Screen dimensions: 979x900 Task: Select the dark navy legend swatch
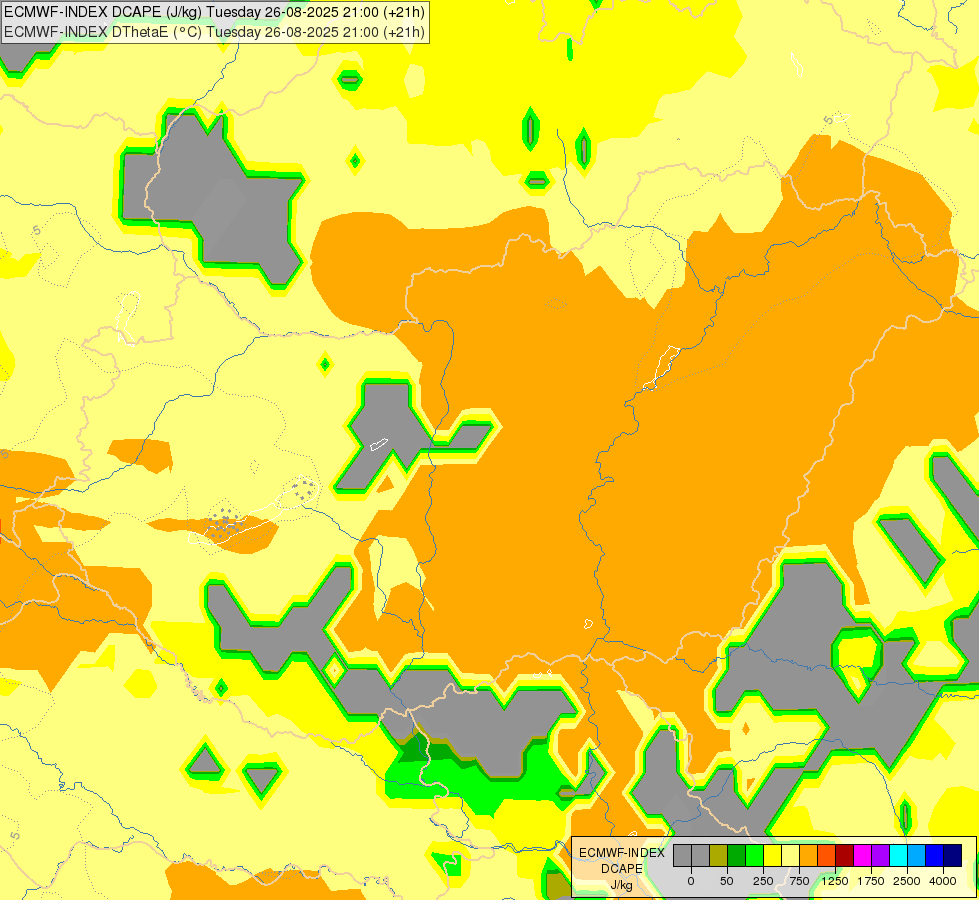pyautogui.click(x=953, y=856)
